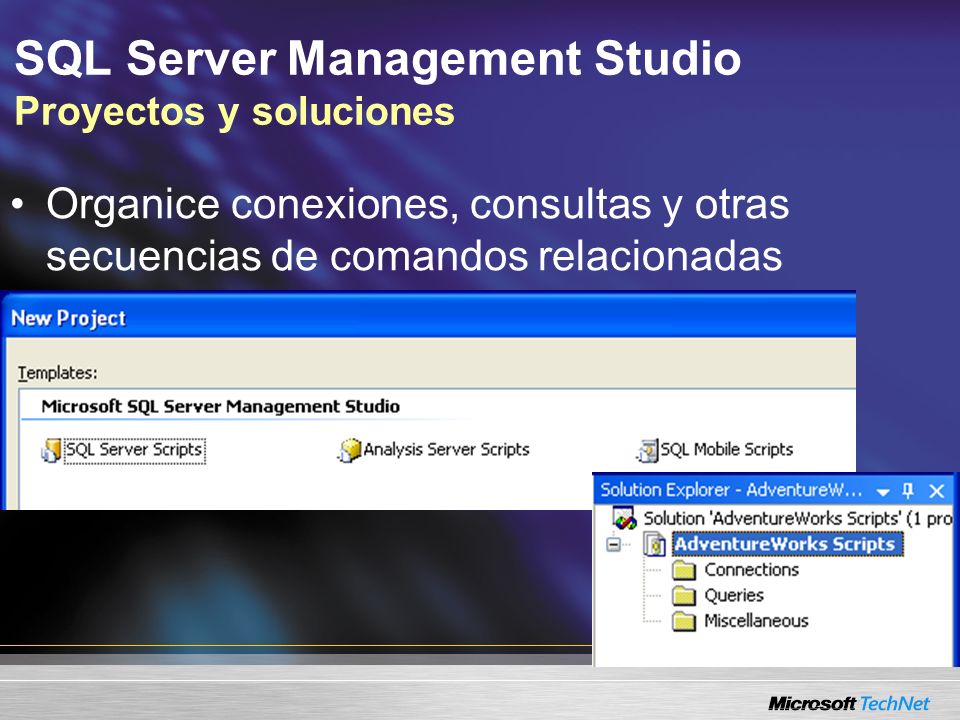Click the 'Microsoft SQL Server Management Studio' group header
960x720 pixels.
[220, 407]
